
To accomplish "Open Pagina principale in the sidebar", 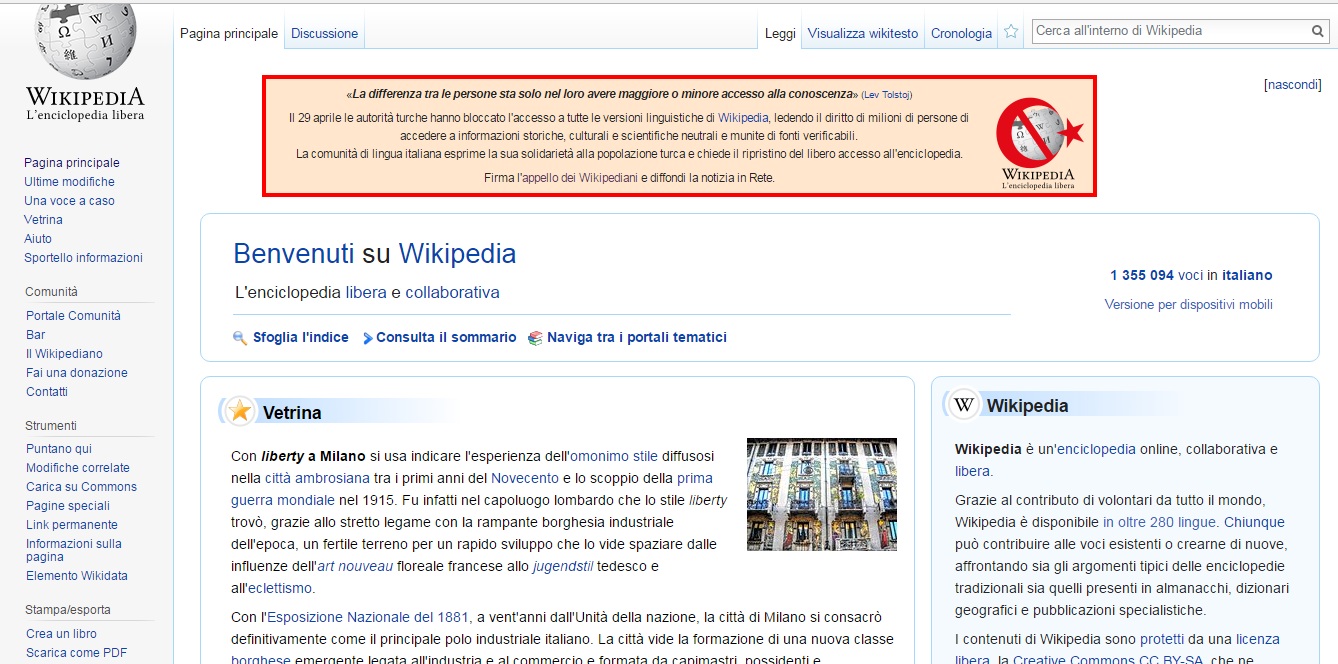I will (x=72, y=163).
